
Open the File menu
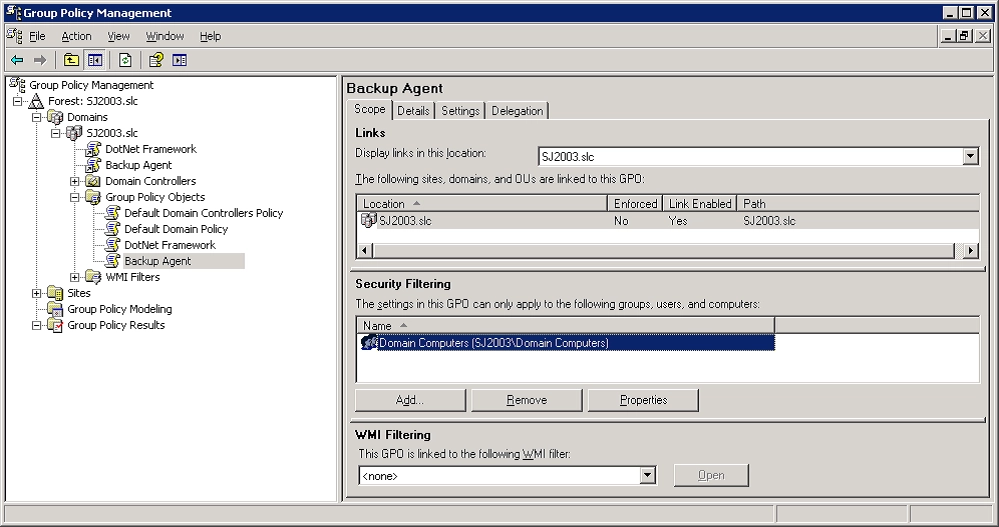(x=37, y=36)
